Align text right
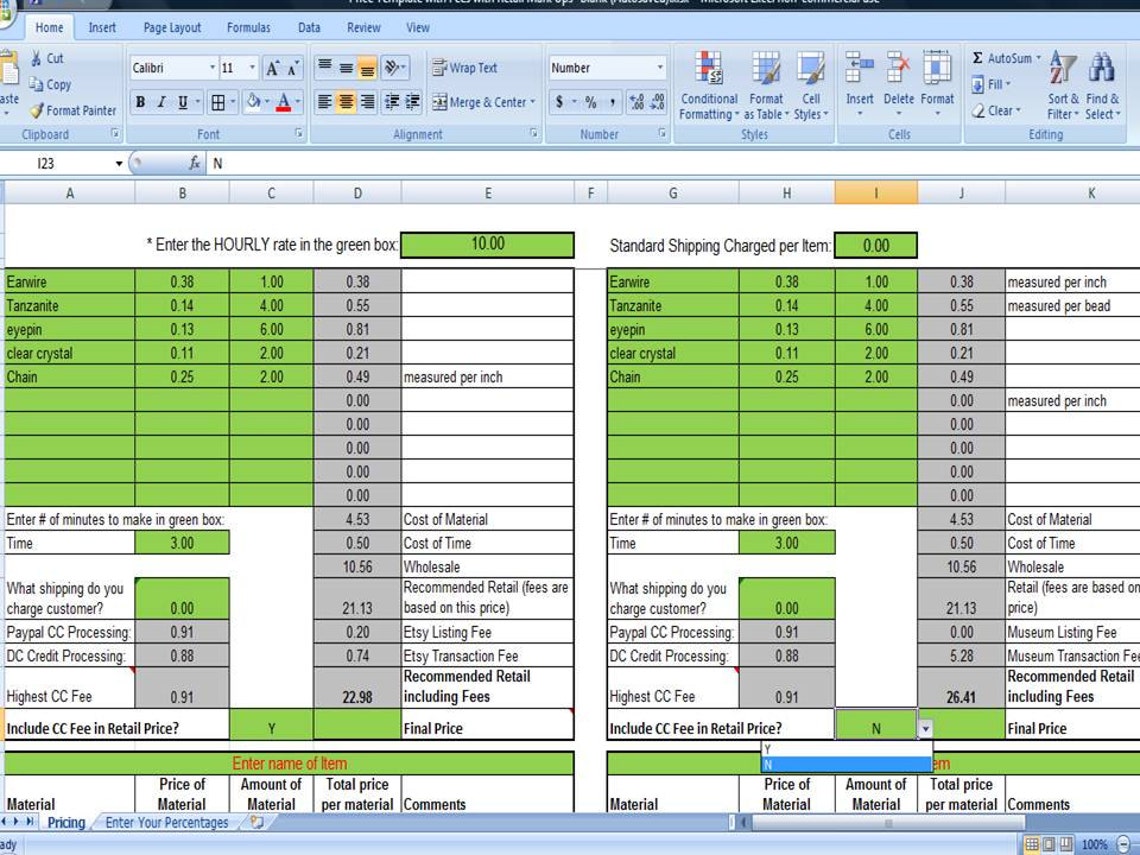The height and width of the screenshot is (855, 1140). click(x=367, y=102)
